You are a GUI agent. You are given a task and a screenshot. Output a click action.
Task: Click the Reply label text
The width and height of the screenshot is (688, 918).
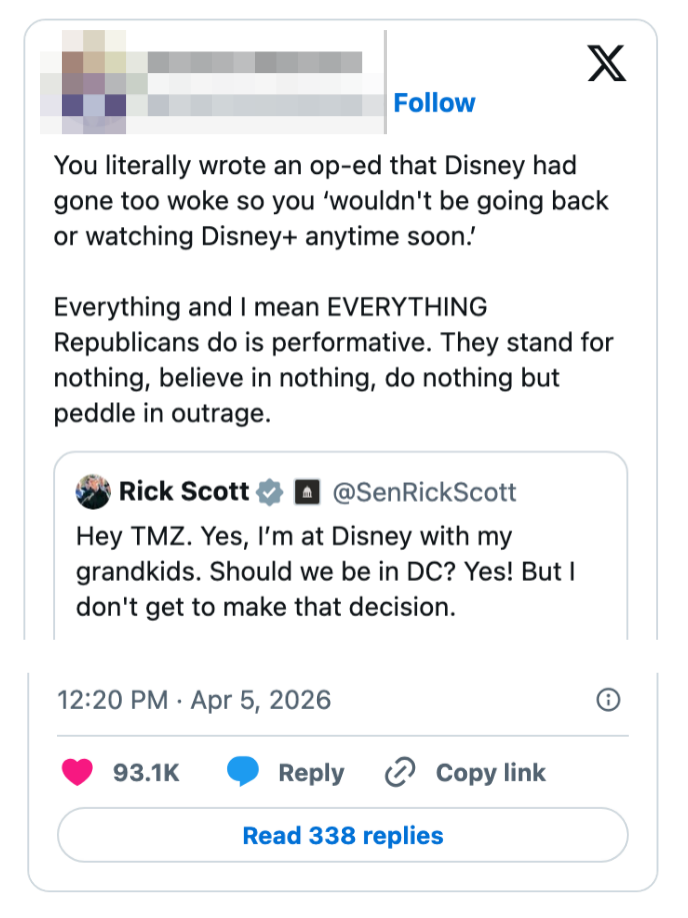pos(310,772)
